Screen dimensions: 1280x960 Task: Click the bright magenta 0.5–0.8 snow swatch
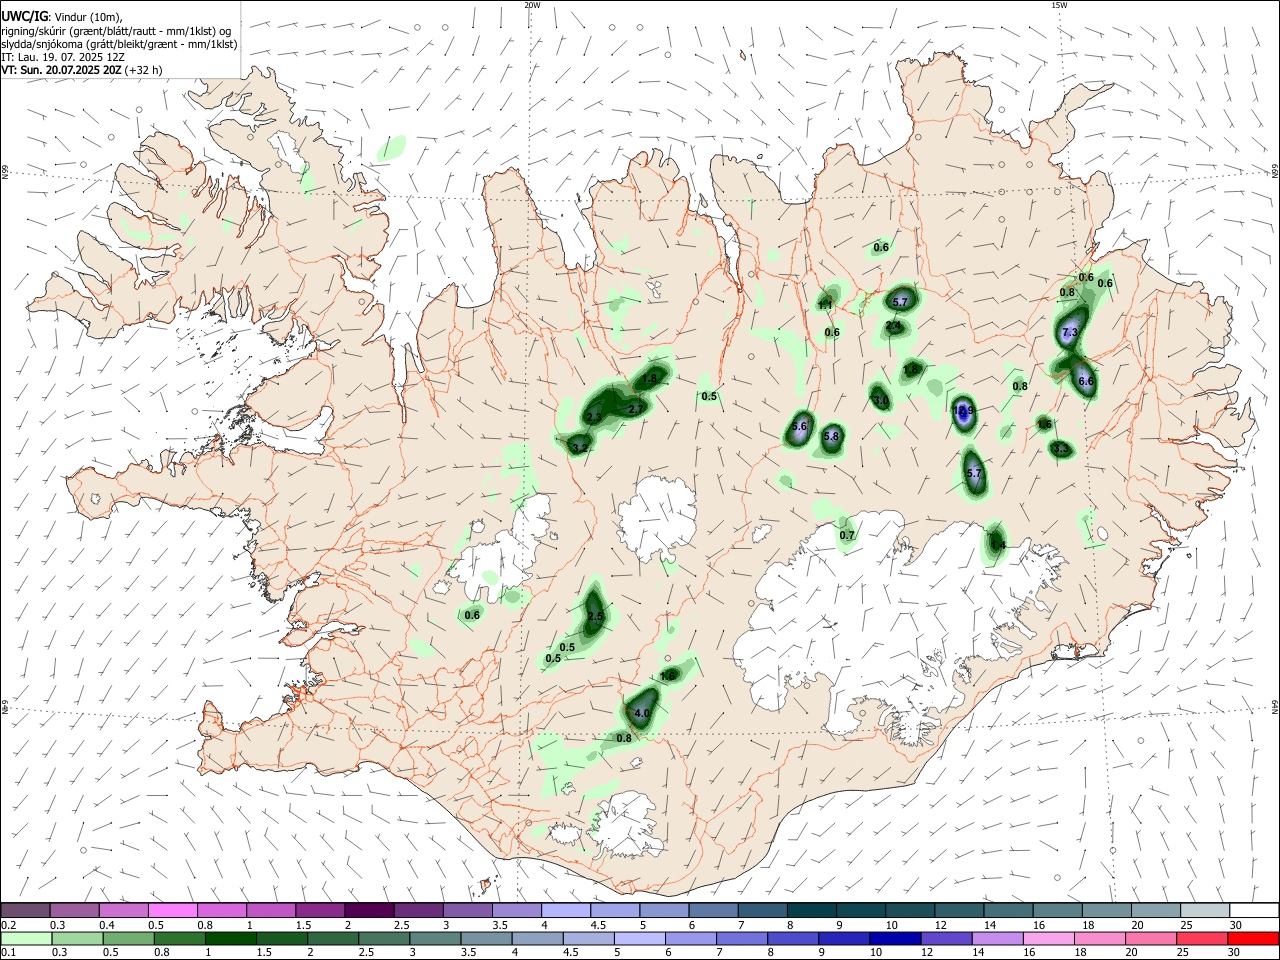173,910
